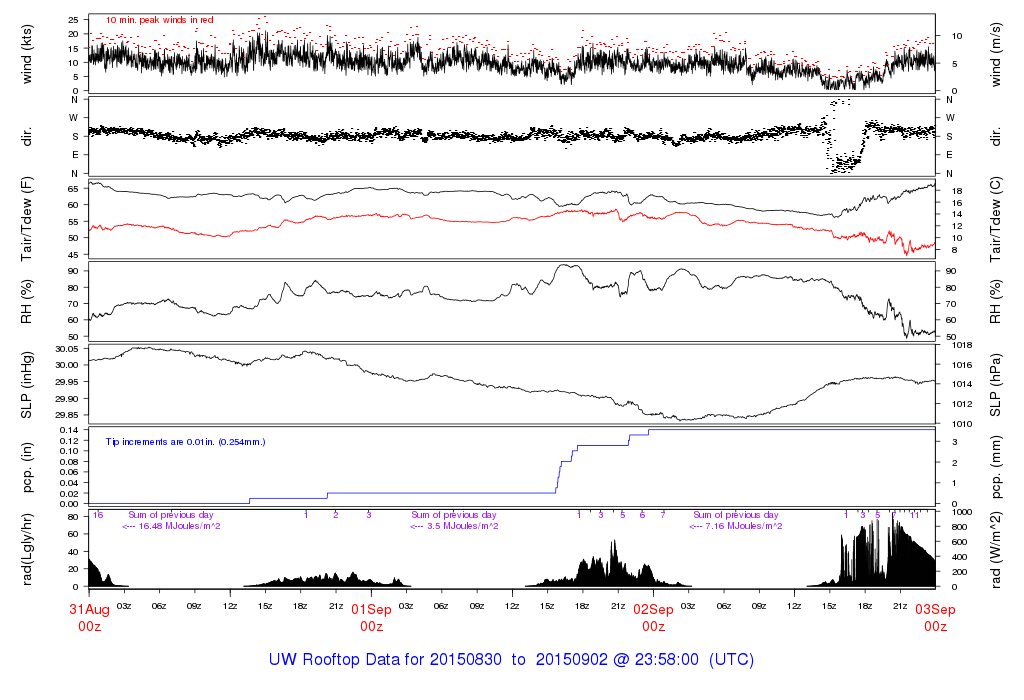The height and width of the screenshot is (700, 1024).
Task: Select the '02Sep' date label
Action: (x=654, y=609)
